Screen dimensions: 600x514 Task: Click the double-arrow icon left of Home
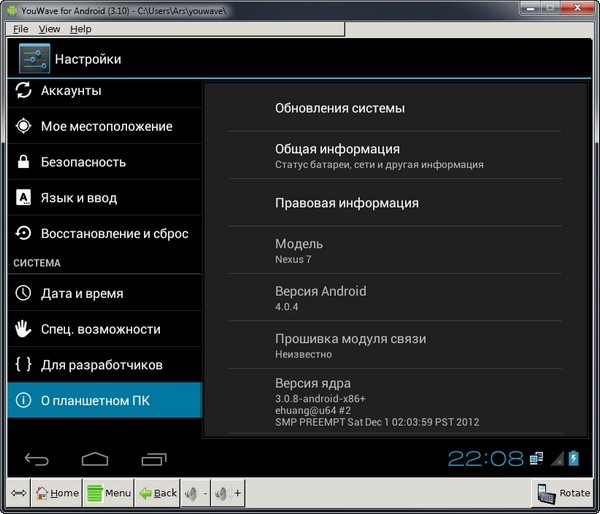pyautogui.click(x=18, y=493)
